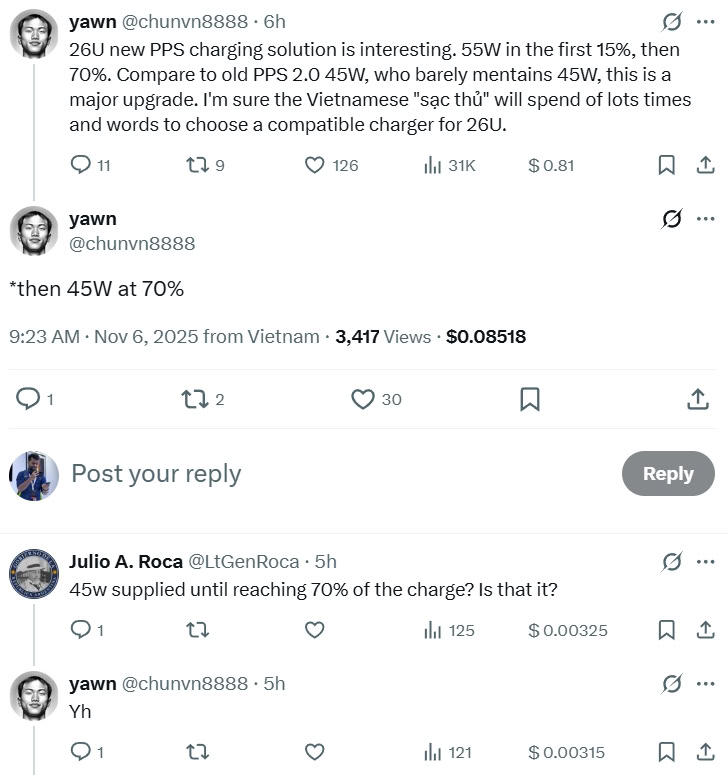Open Julio A. Roca's profile name
The width and height of the screenshot is (728, 775).
[124, 562]
